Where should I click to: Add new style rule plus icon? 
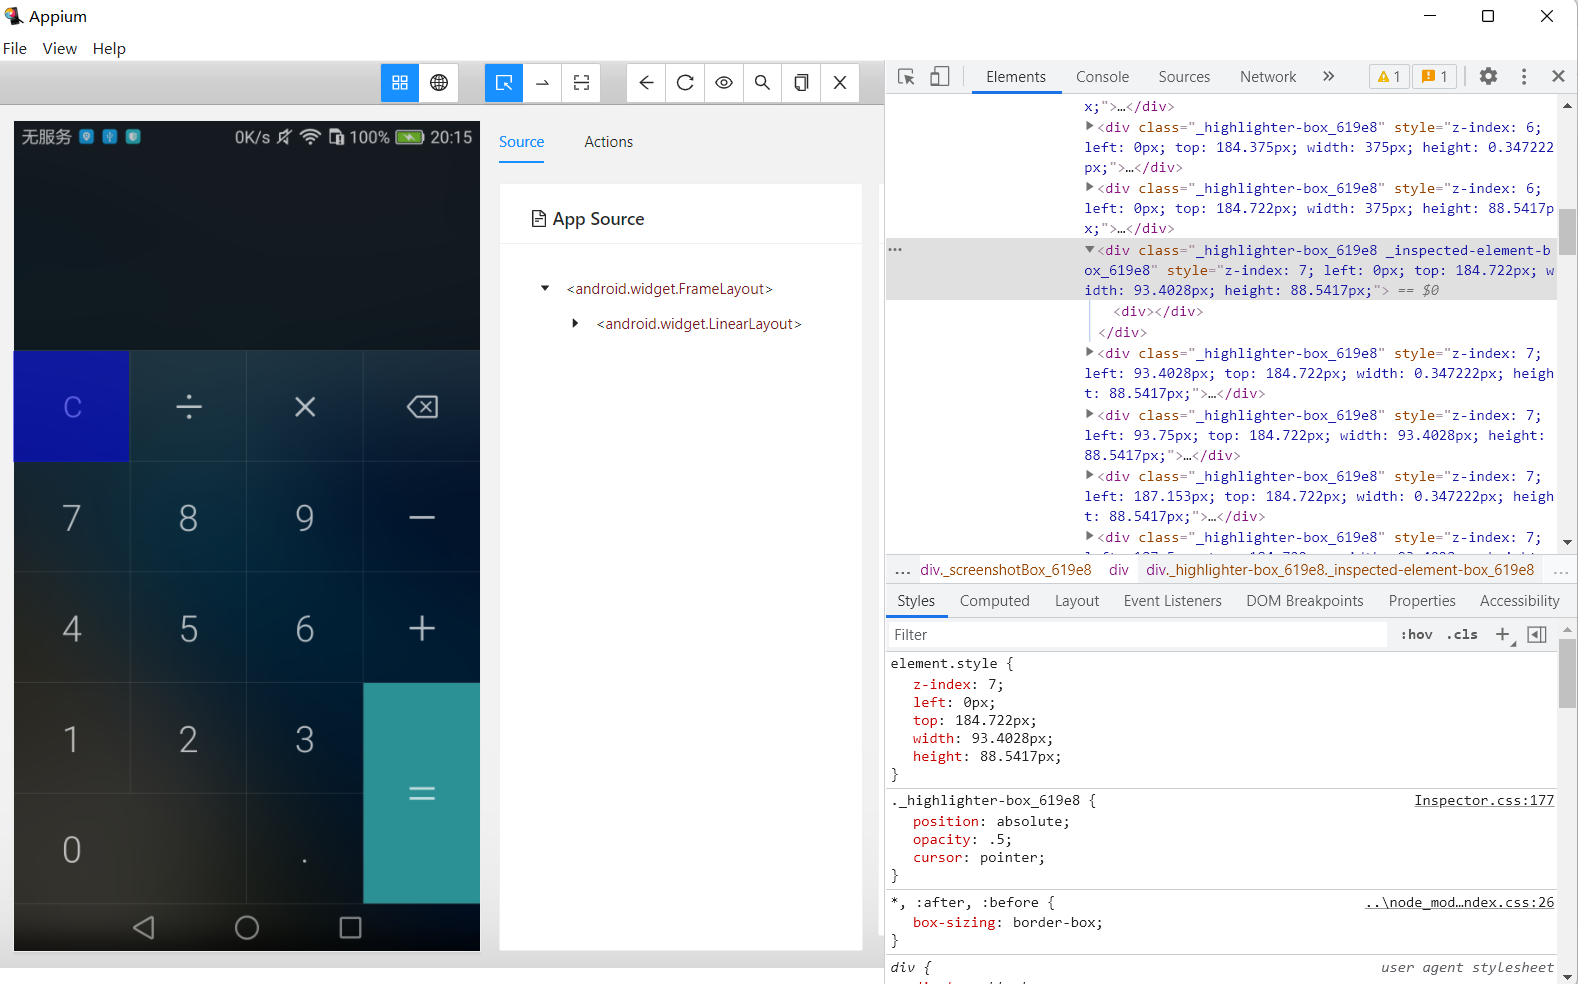(x=1503, y=635)
